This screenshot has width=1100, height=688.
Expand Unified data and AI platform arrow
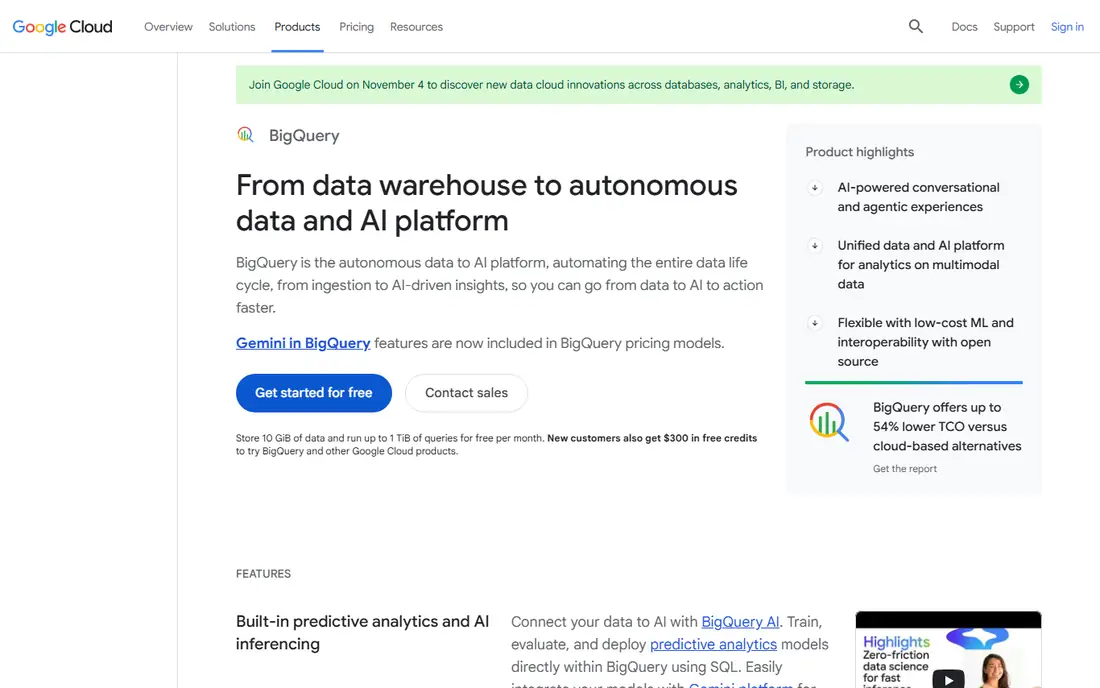pos(814,246)
